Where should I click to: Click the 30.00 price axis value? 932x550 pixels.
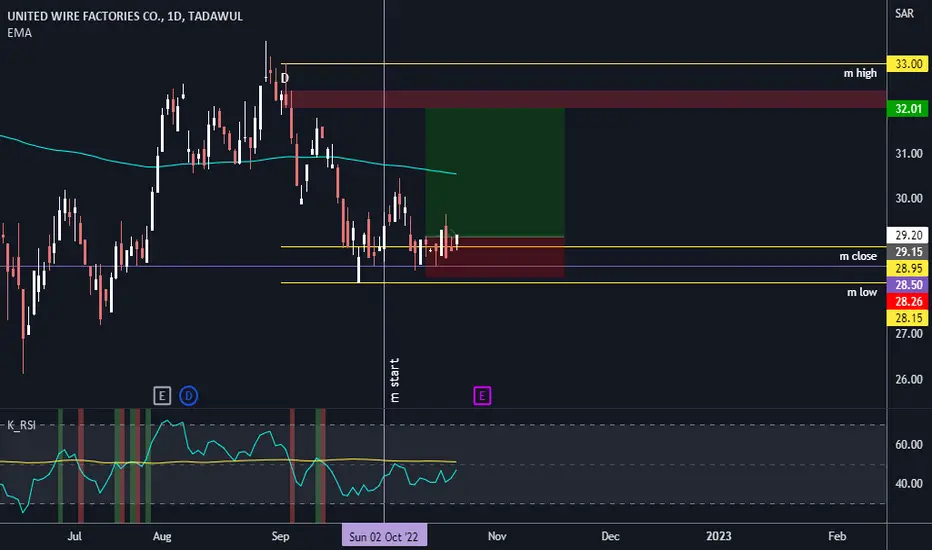pos(909,199)
